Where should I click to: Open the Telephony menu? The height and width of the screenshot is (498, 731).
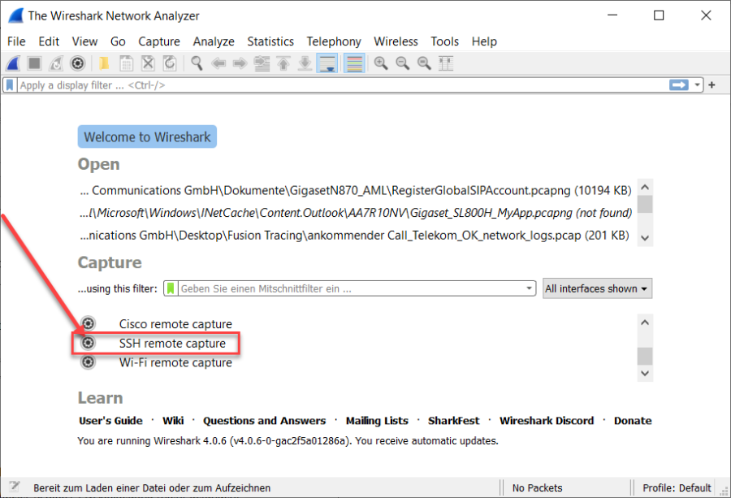click(x=334, y=42)
